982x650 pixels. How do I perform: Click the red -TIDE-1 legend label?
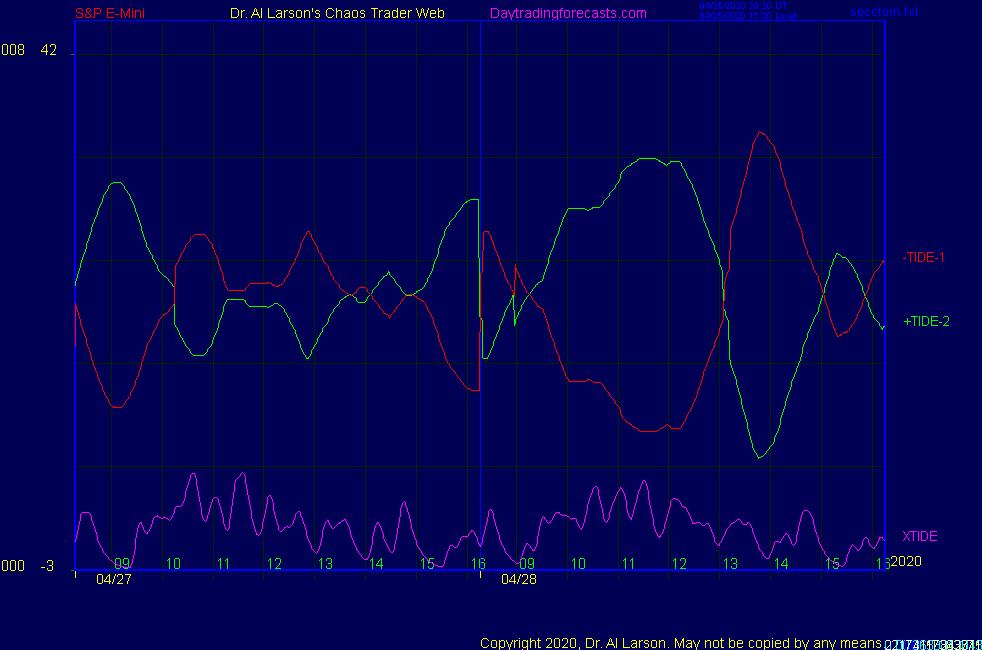coord(924,257)
